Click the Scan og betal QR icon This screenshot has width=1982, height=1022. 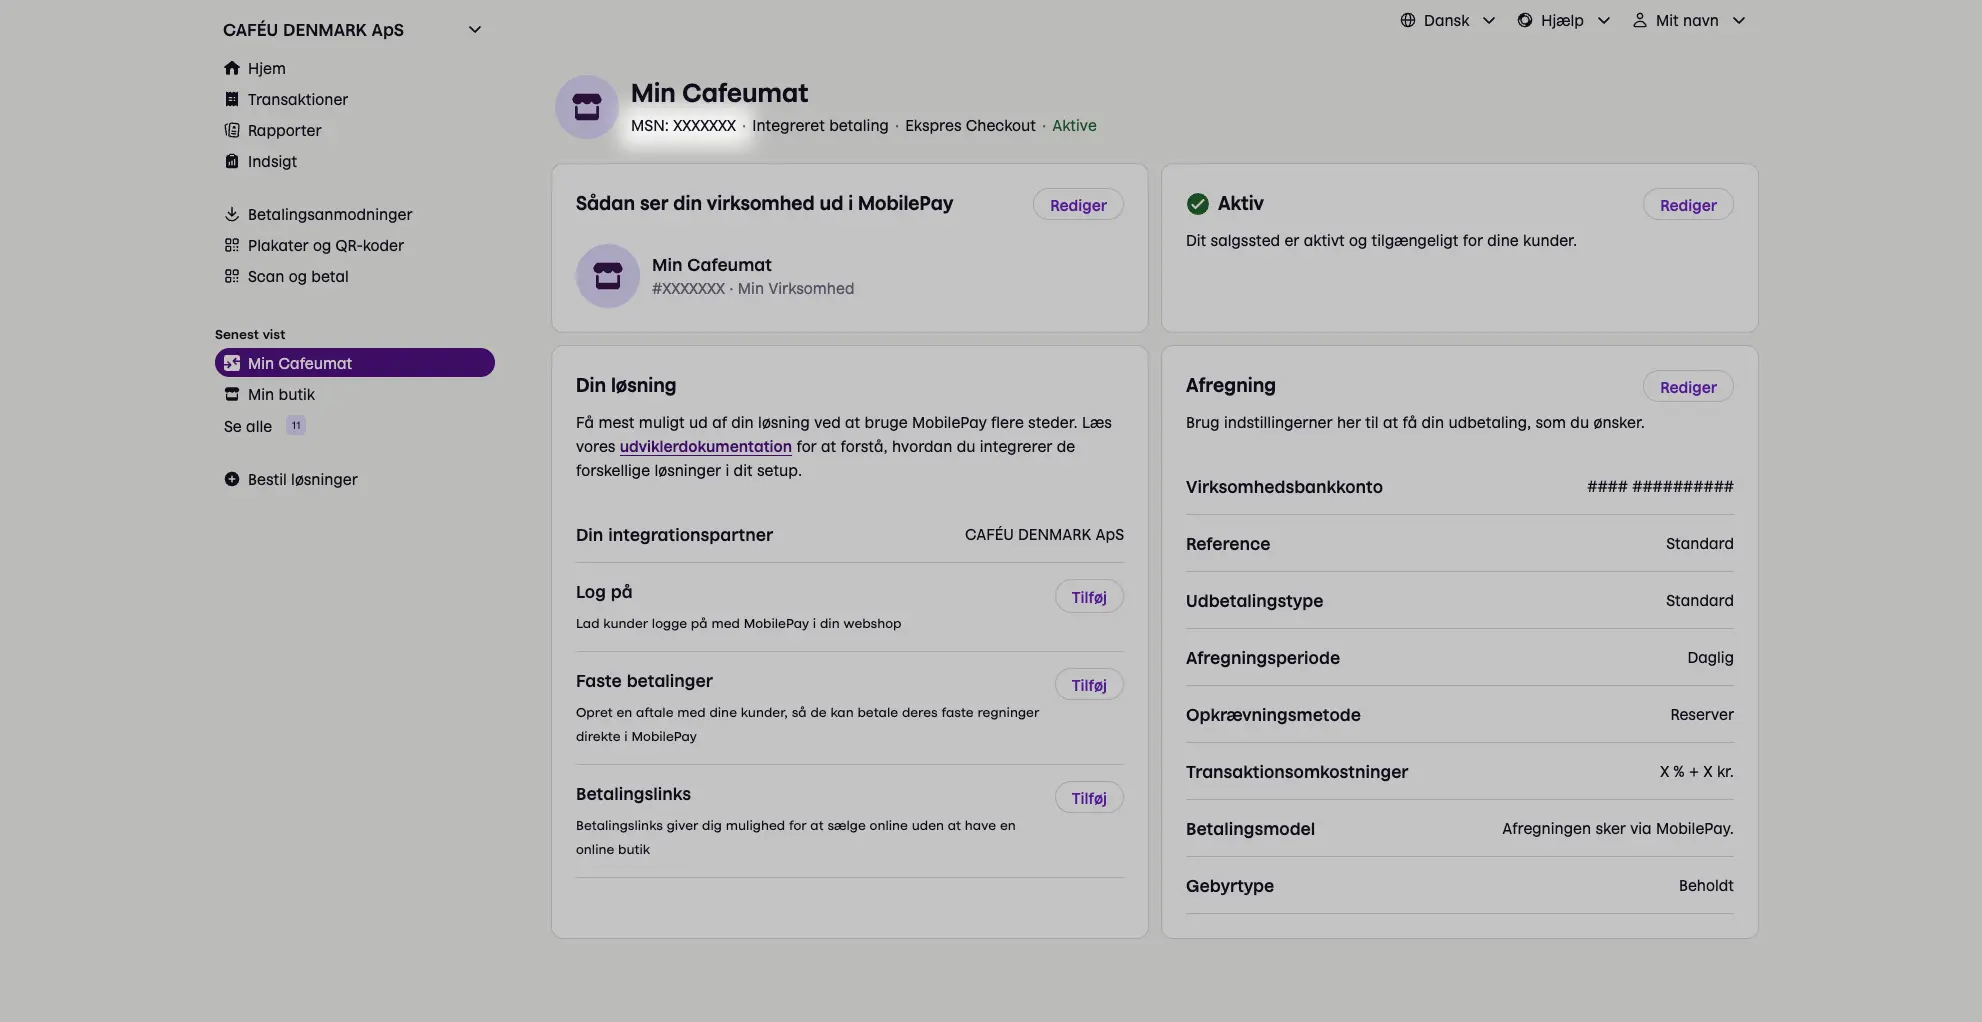pos(232,276)
